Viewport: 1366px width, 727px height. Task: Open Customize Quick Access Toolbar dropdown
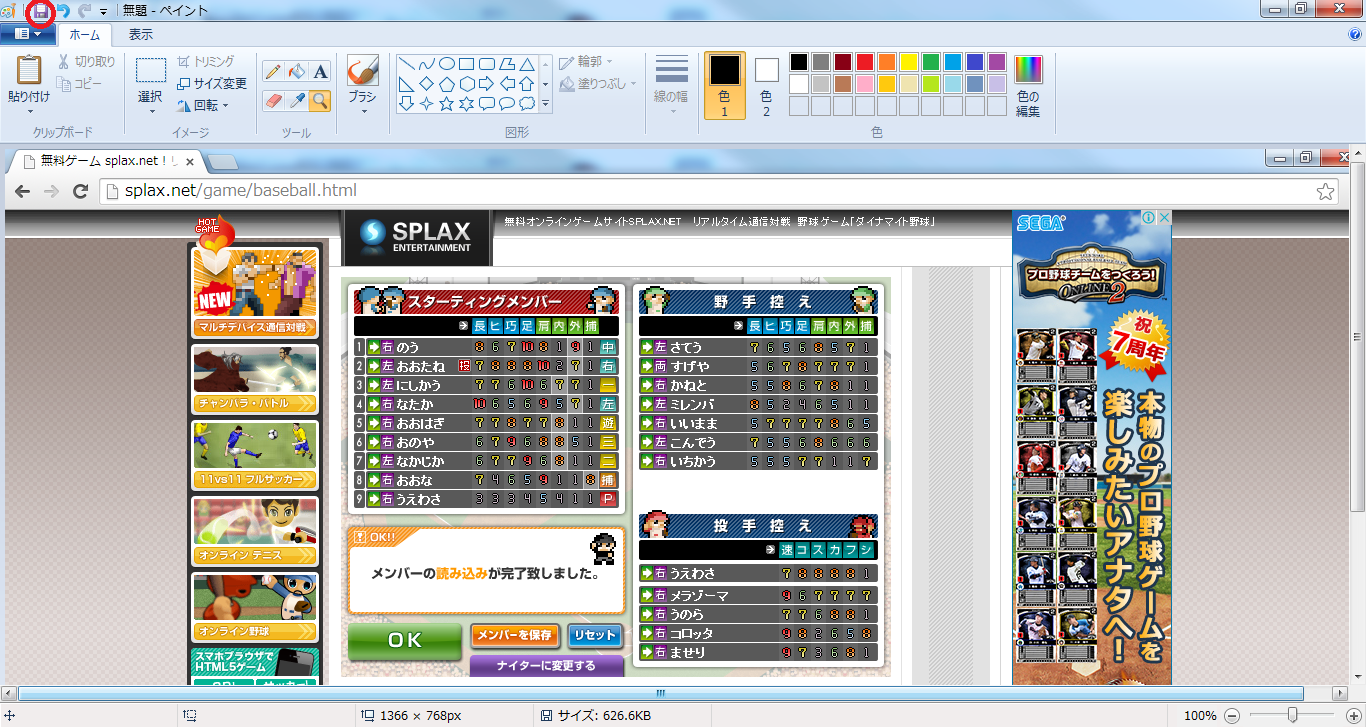(103, 12)
